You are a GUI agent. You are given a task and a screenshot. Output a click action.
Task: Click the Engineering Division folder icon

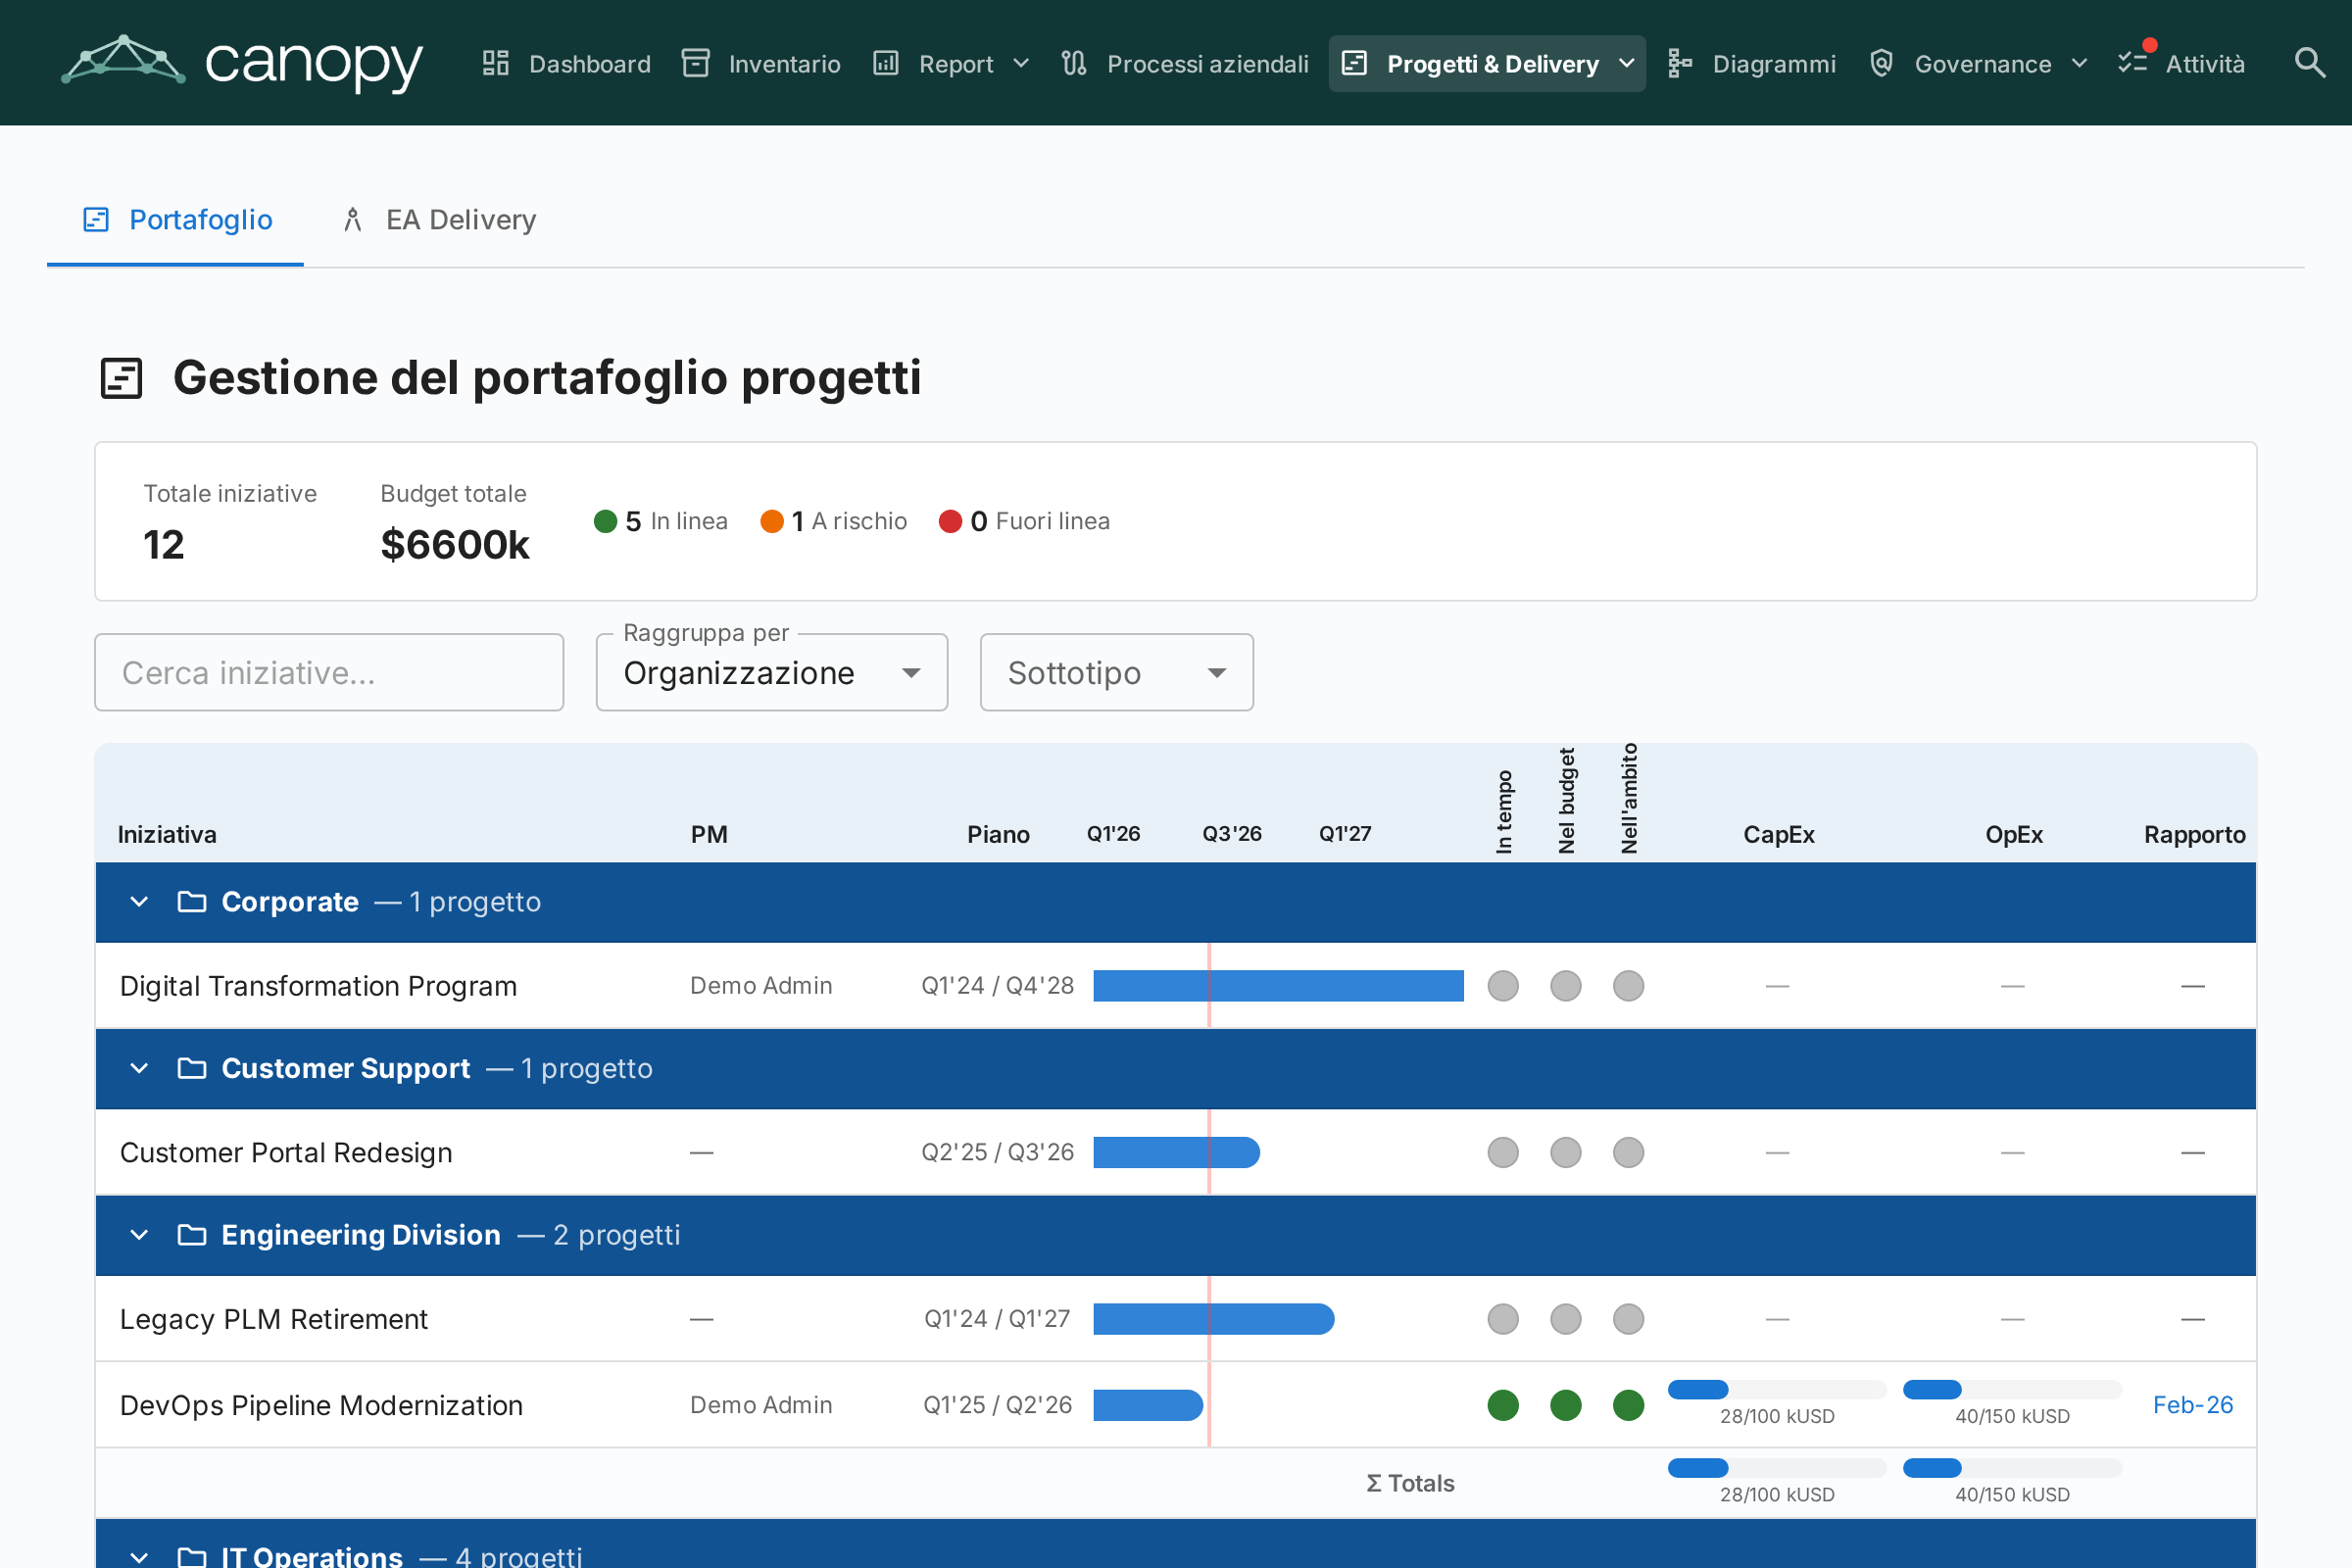pos(192,1235)
